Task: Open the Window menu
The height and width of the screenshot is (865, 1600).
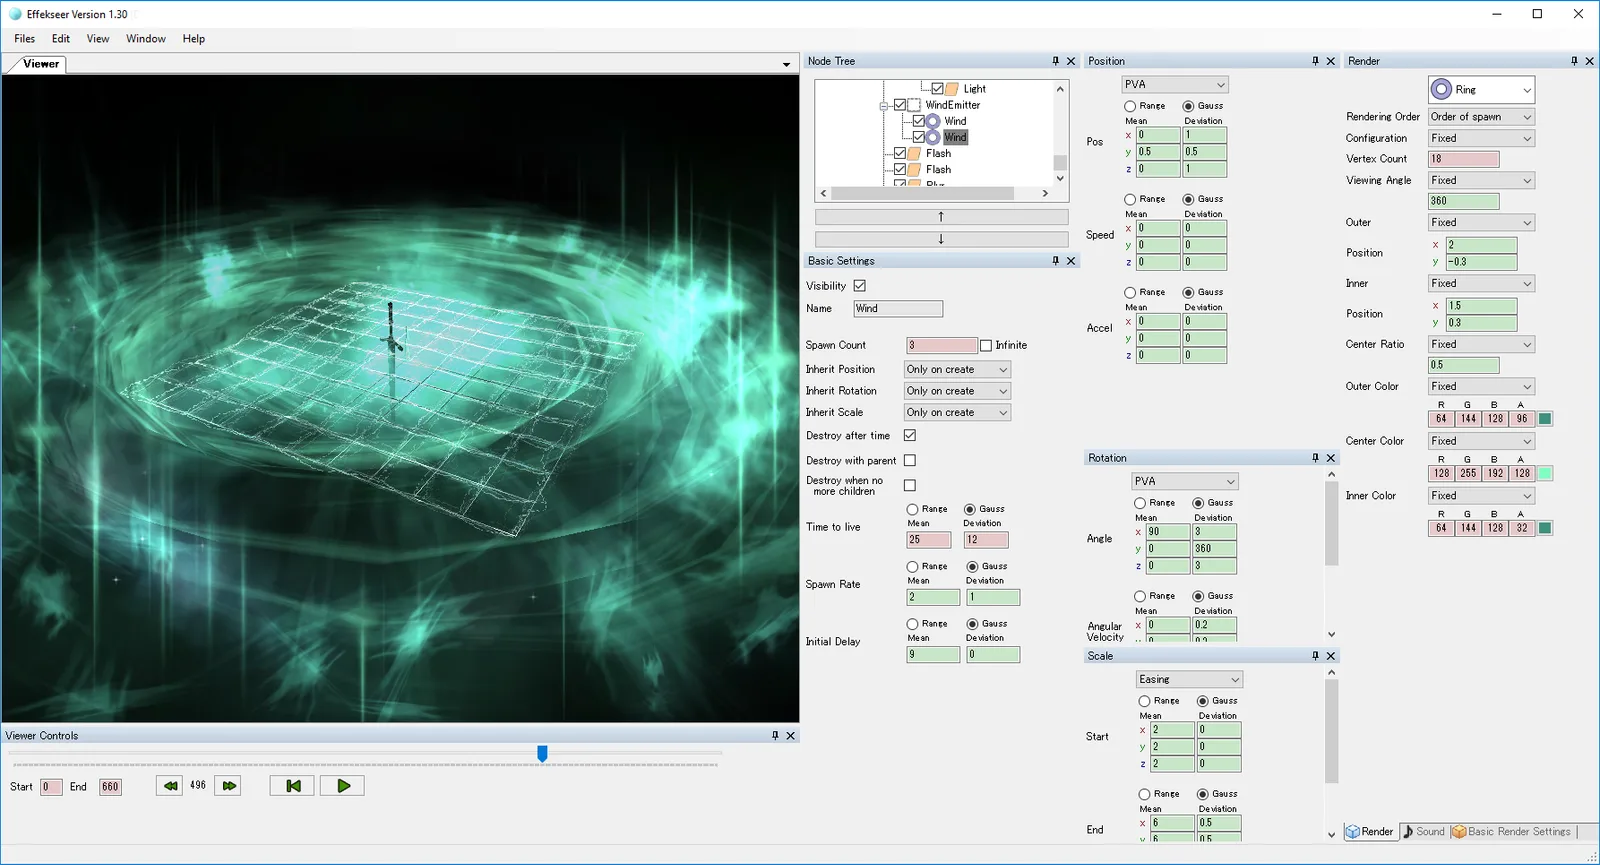Action: (146, 39)
